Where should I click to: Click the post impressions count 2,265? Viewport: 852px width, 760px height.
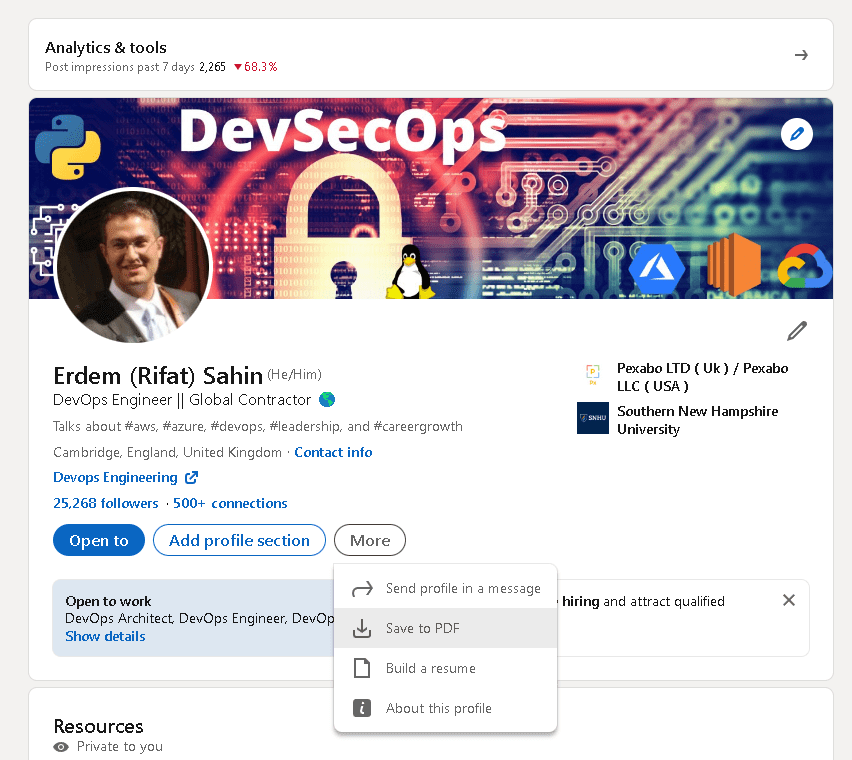(212, 67)
